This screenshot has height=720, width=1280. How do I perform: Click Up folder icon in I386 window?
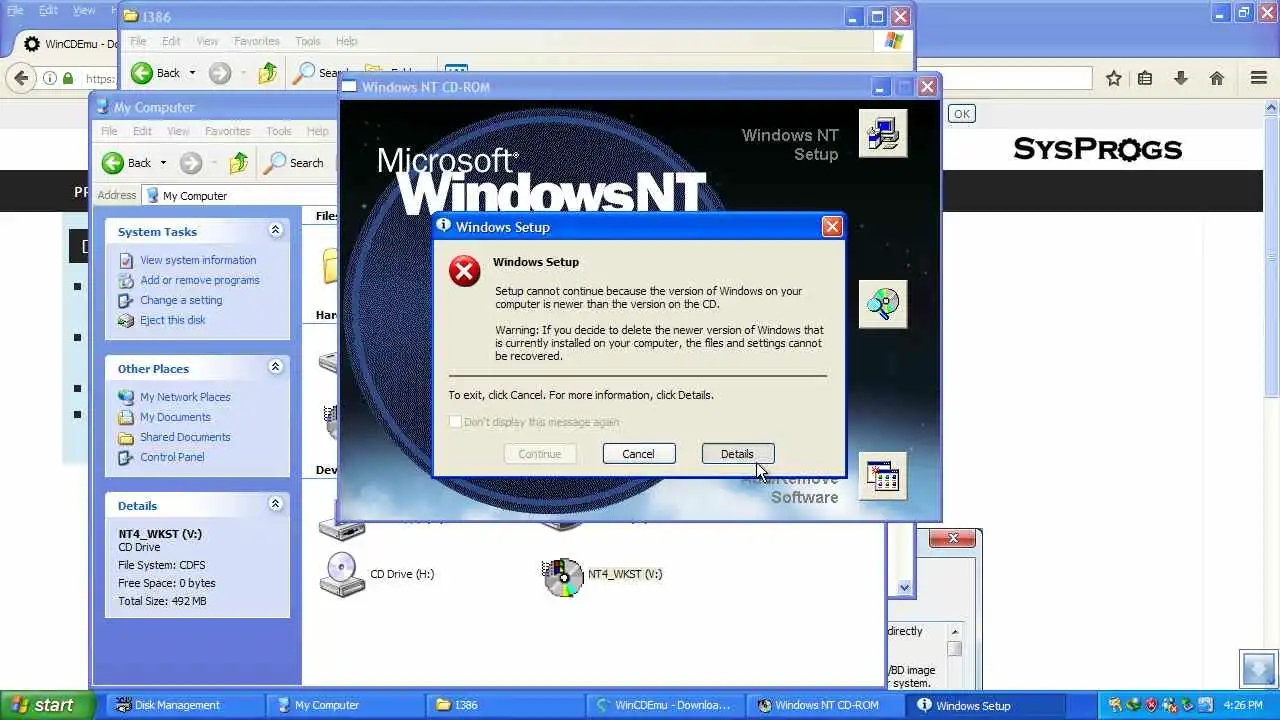click(267, 73)
